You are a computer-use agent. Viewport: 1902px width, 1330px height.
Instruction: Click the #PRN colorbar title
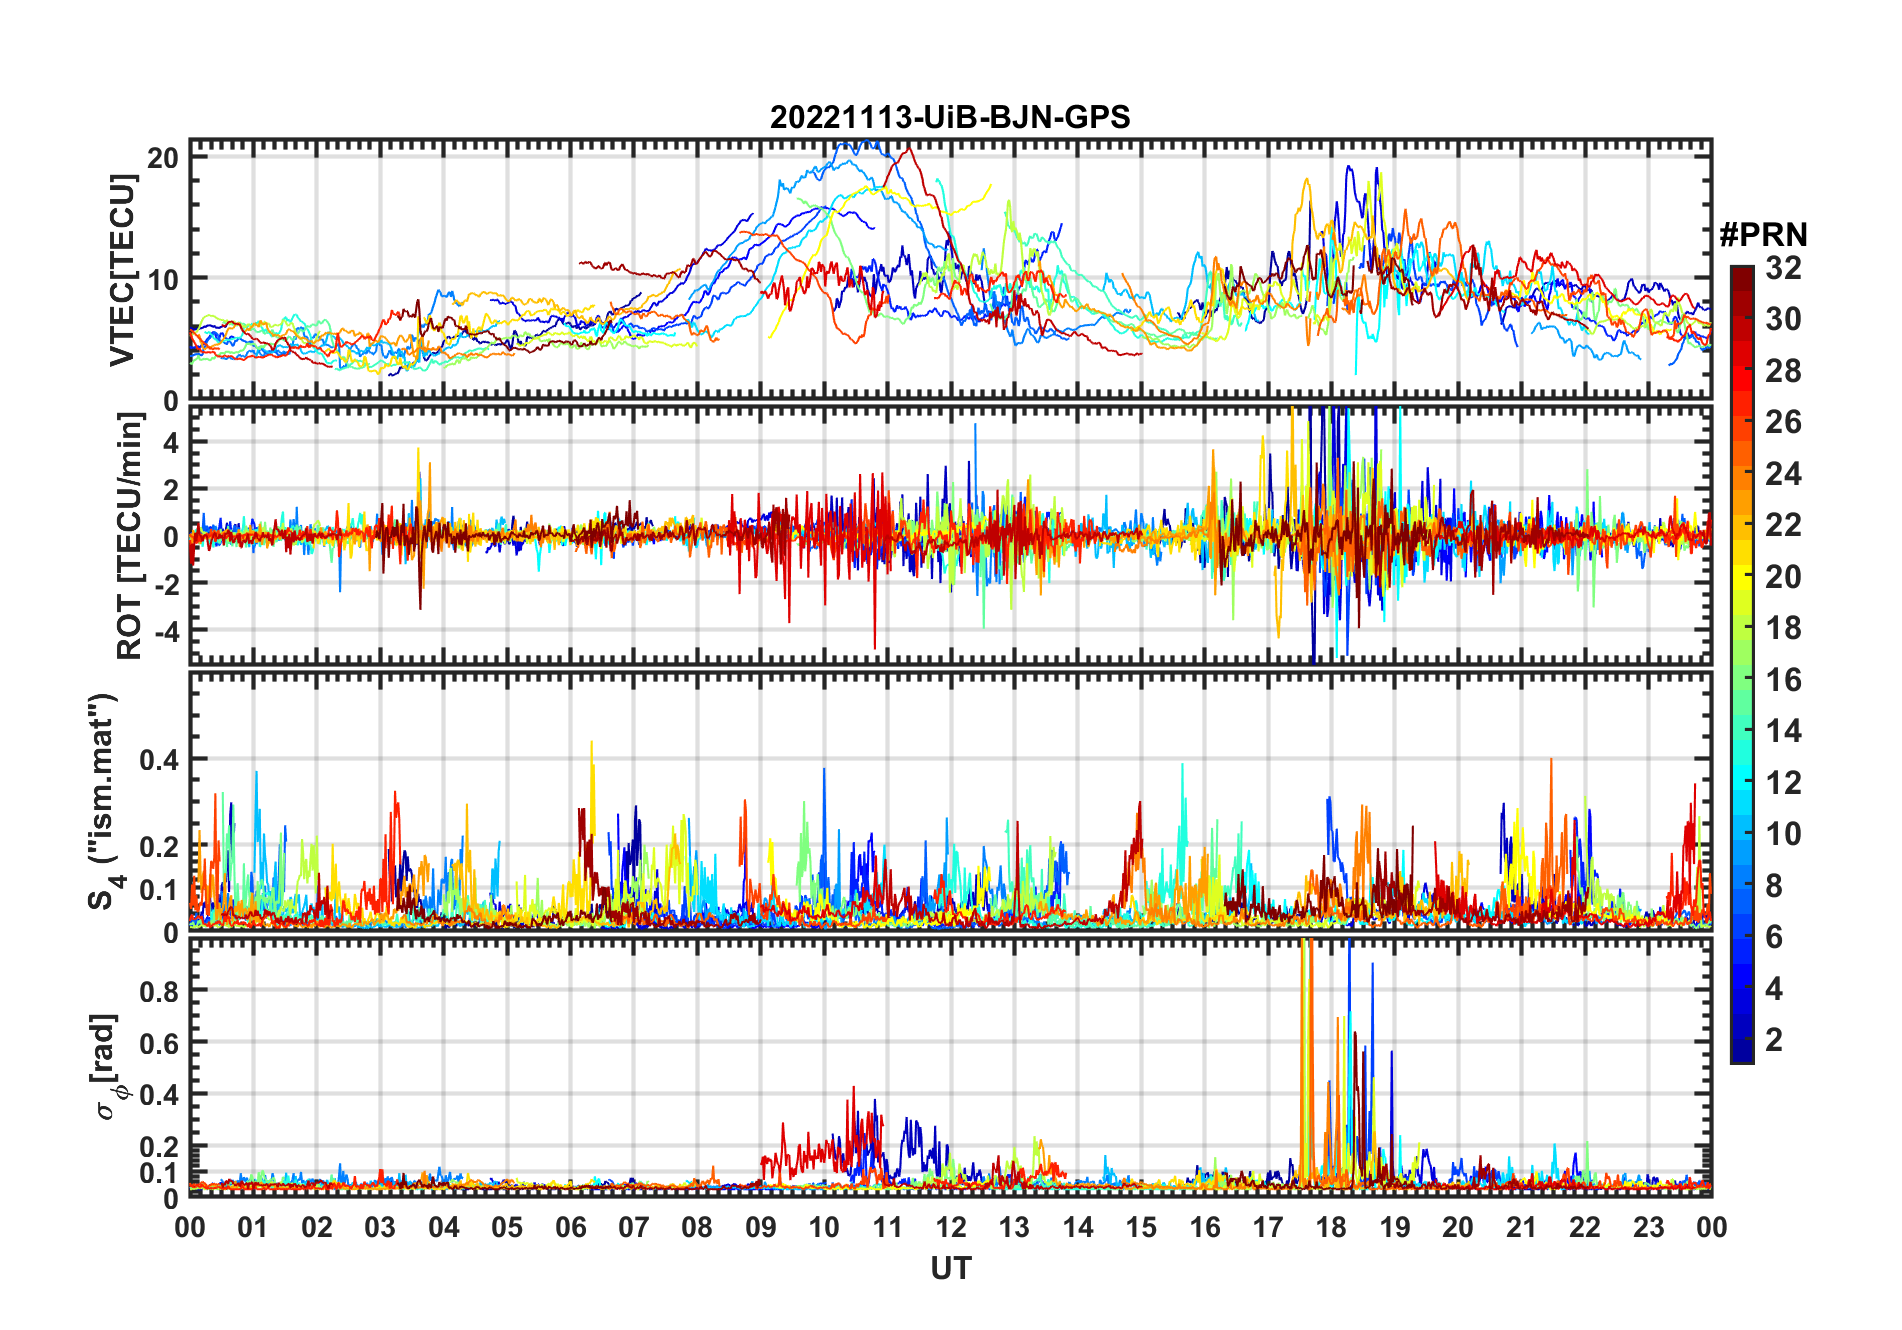[1764, 235]
